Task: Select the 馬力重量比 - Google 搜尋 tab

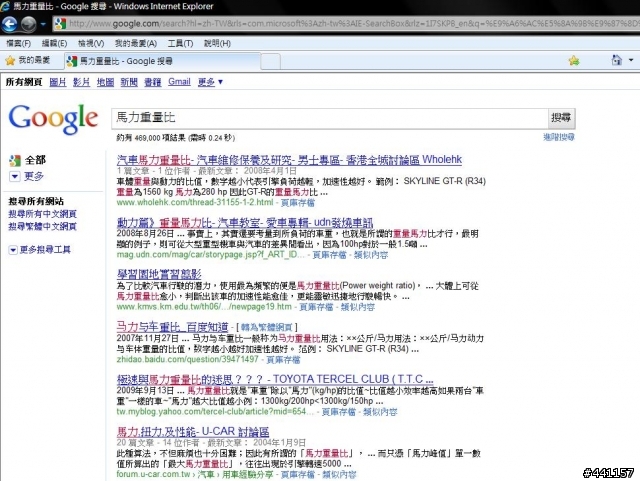Action: [162, 61]
